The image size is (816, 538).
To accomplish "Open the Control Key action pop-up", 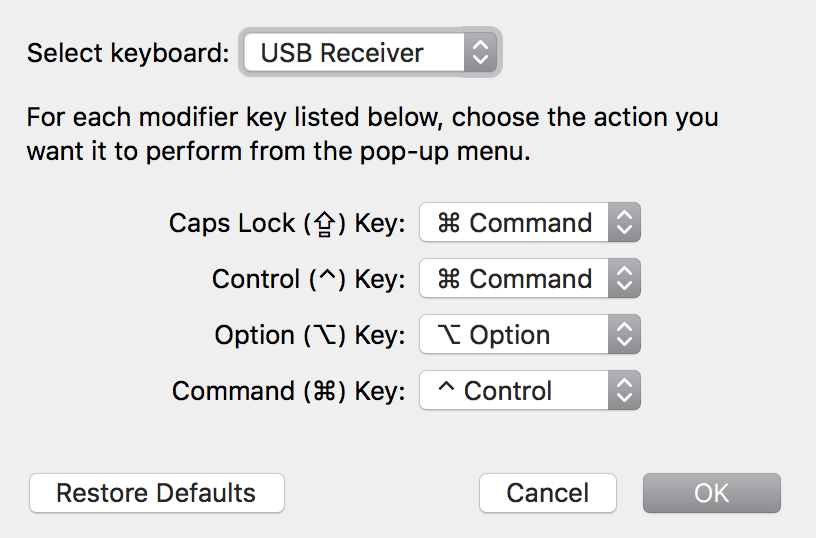I will 515,279.
